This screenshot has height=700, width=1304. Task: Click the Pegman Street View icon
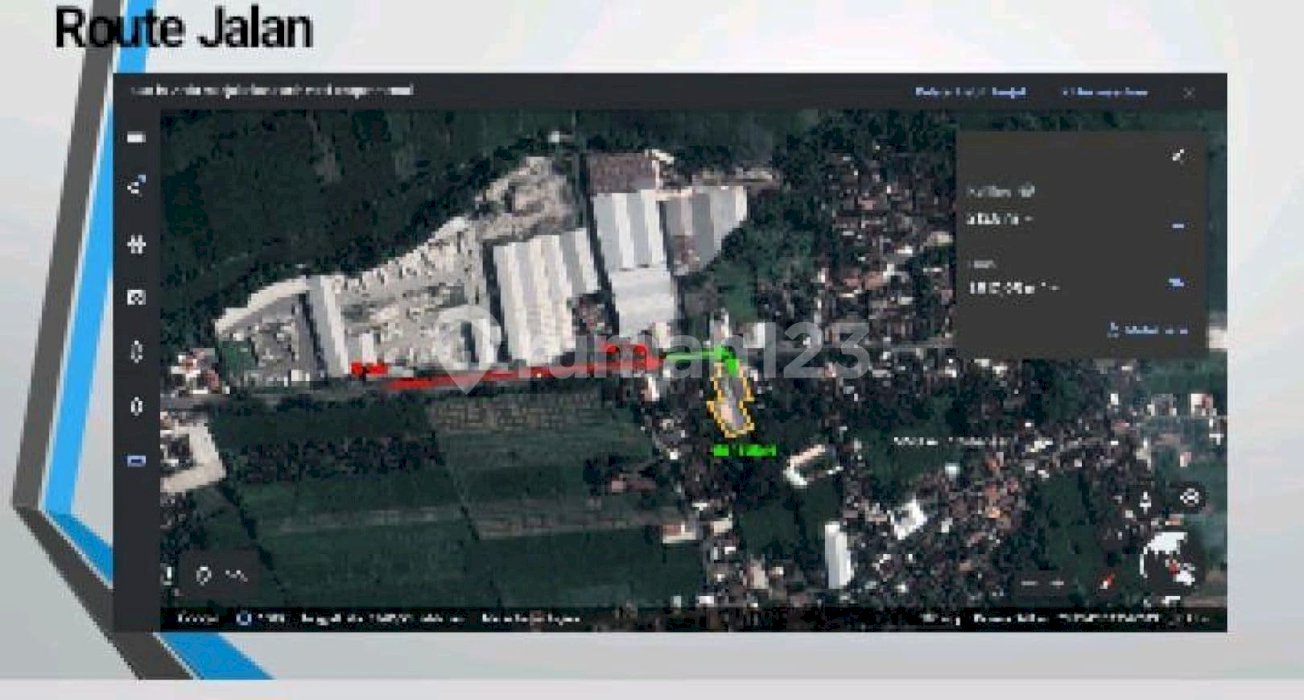(1146, 499)
